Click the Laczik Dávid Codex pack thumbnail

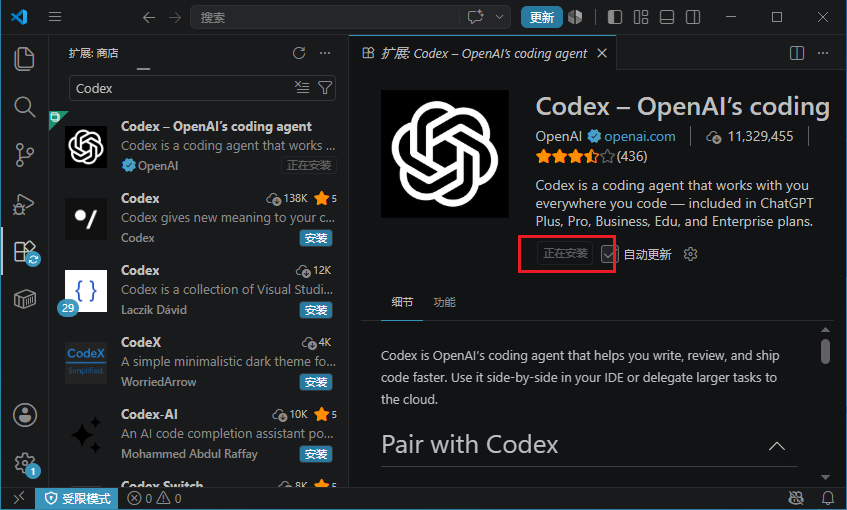point(86,291)
